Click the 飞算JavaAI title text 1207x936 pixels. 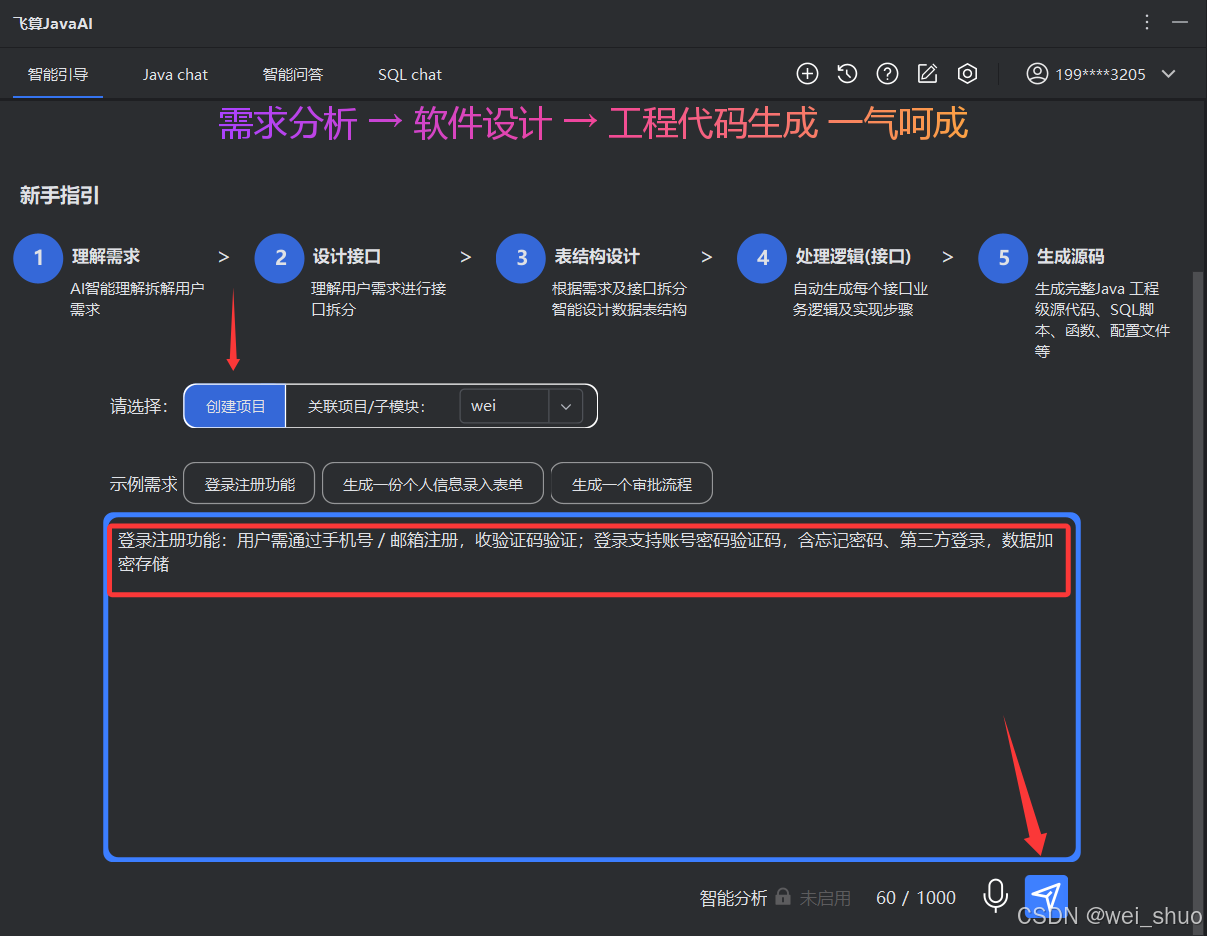tap(53, 22)
